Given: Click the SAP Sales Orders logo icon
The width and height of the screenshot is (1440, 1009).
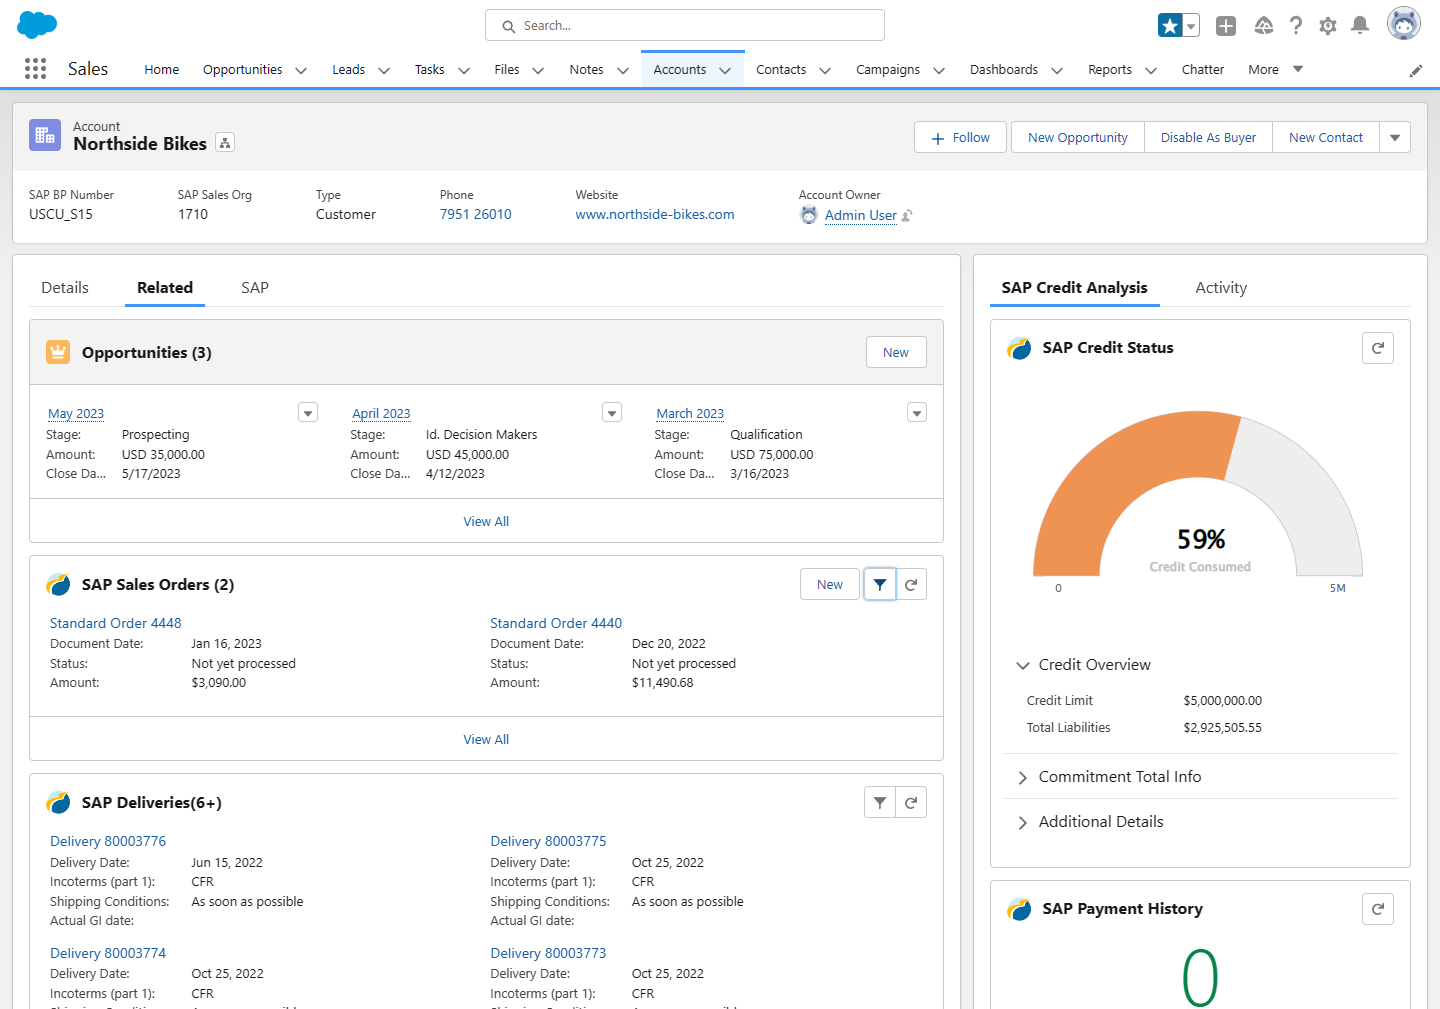Looking at the screenshot, I should tap(58, 584).
